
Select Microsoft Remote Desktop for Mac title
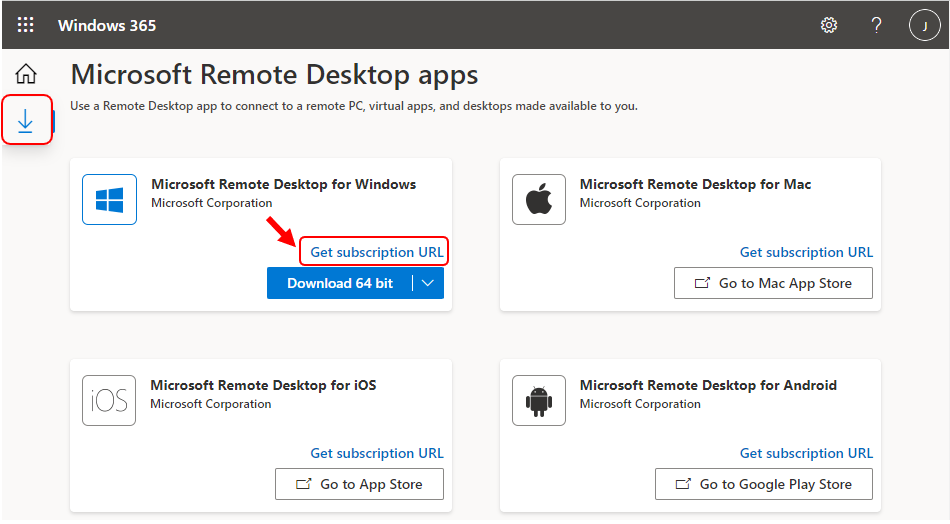696,184
